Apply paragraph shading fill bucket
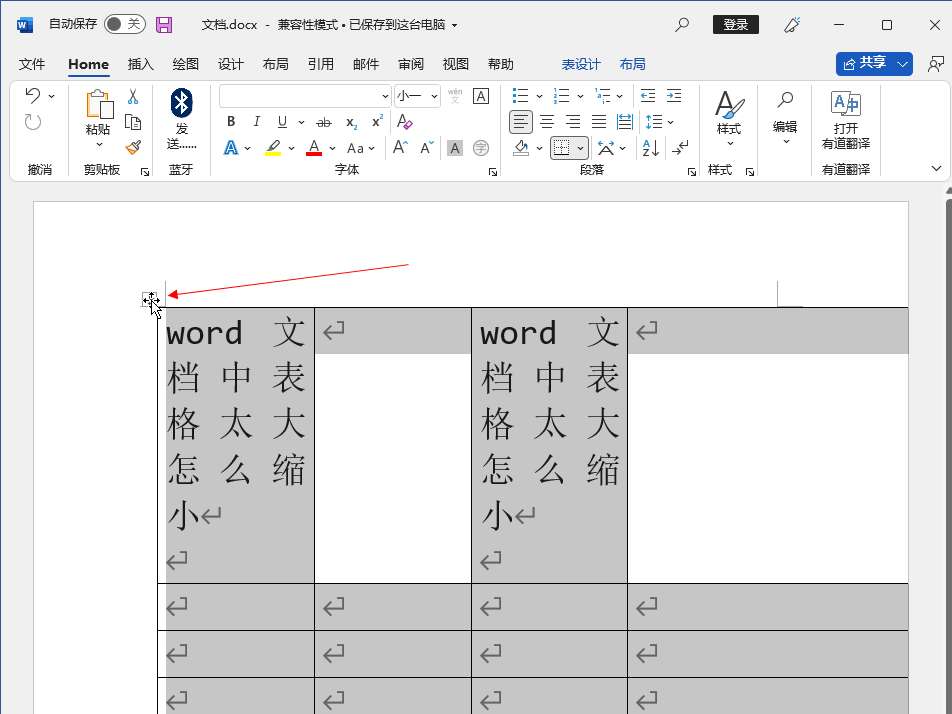Screen dimensions: 952x714 pos(521,148)
